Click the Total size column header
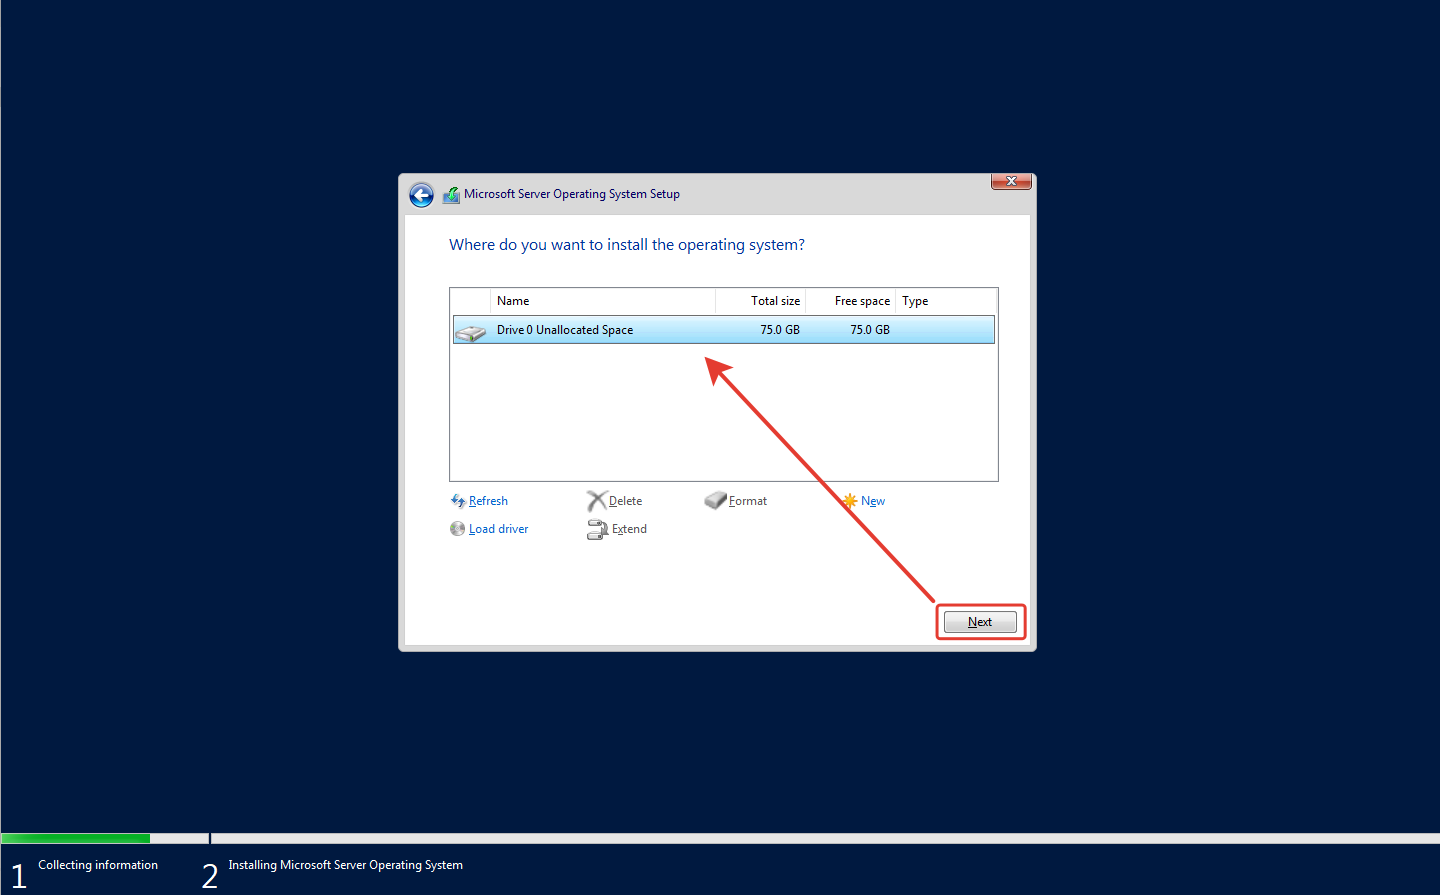Image resolution: width=1440 pixels, height=895 pixels. click(762, 301)
